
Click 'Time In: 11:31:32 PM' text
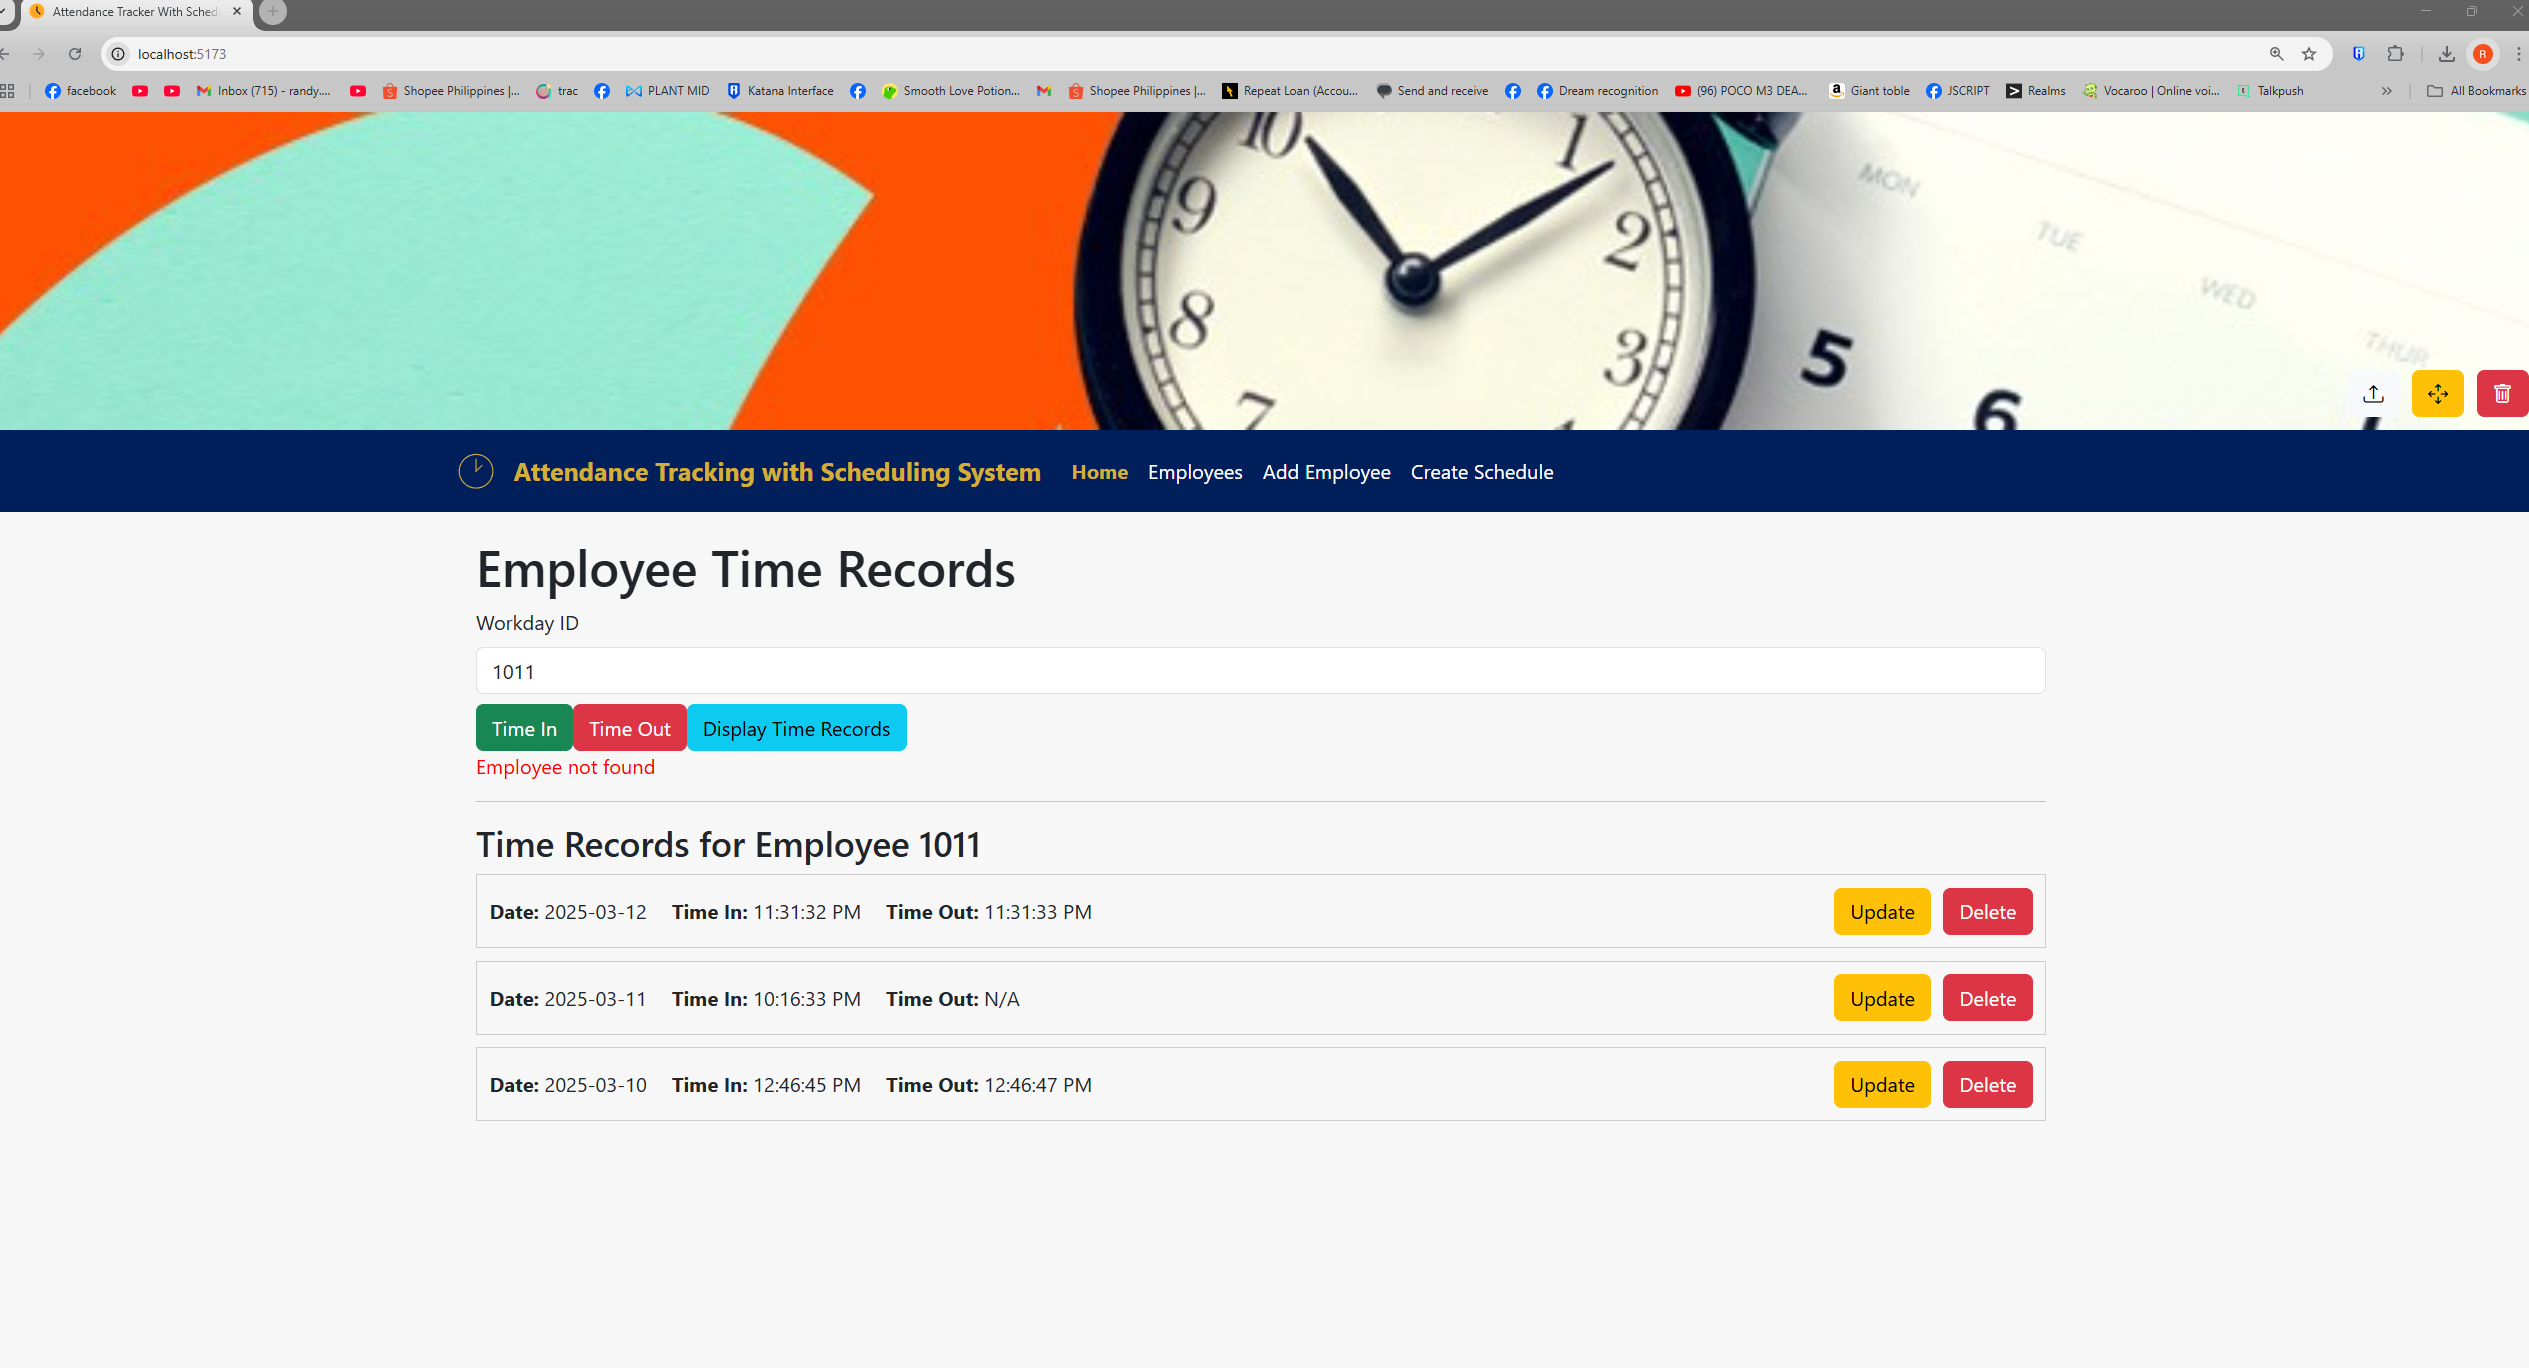click(766, 912)
